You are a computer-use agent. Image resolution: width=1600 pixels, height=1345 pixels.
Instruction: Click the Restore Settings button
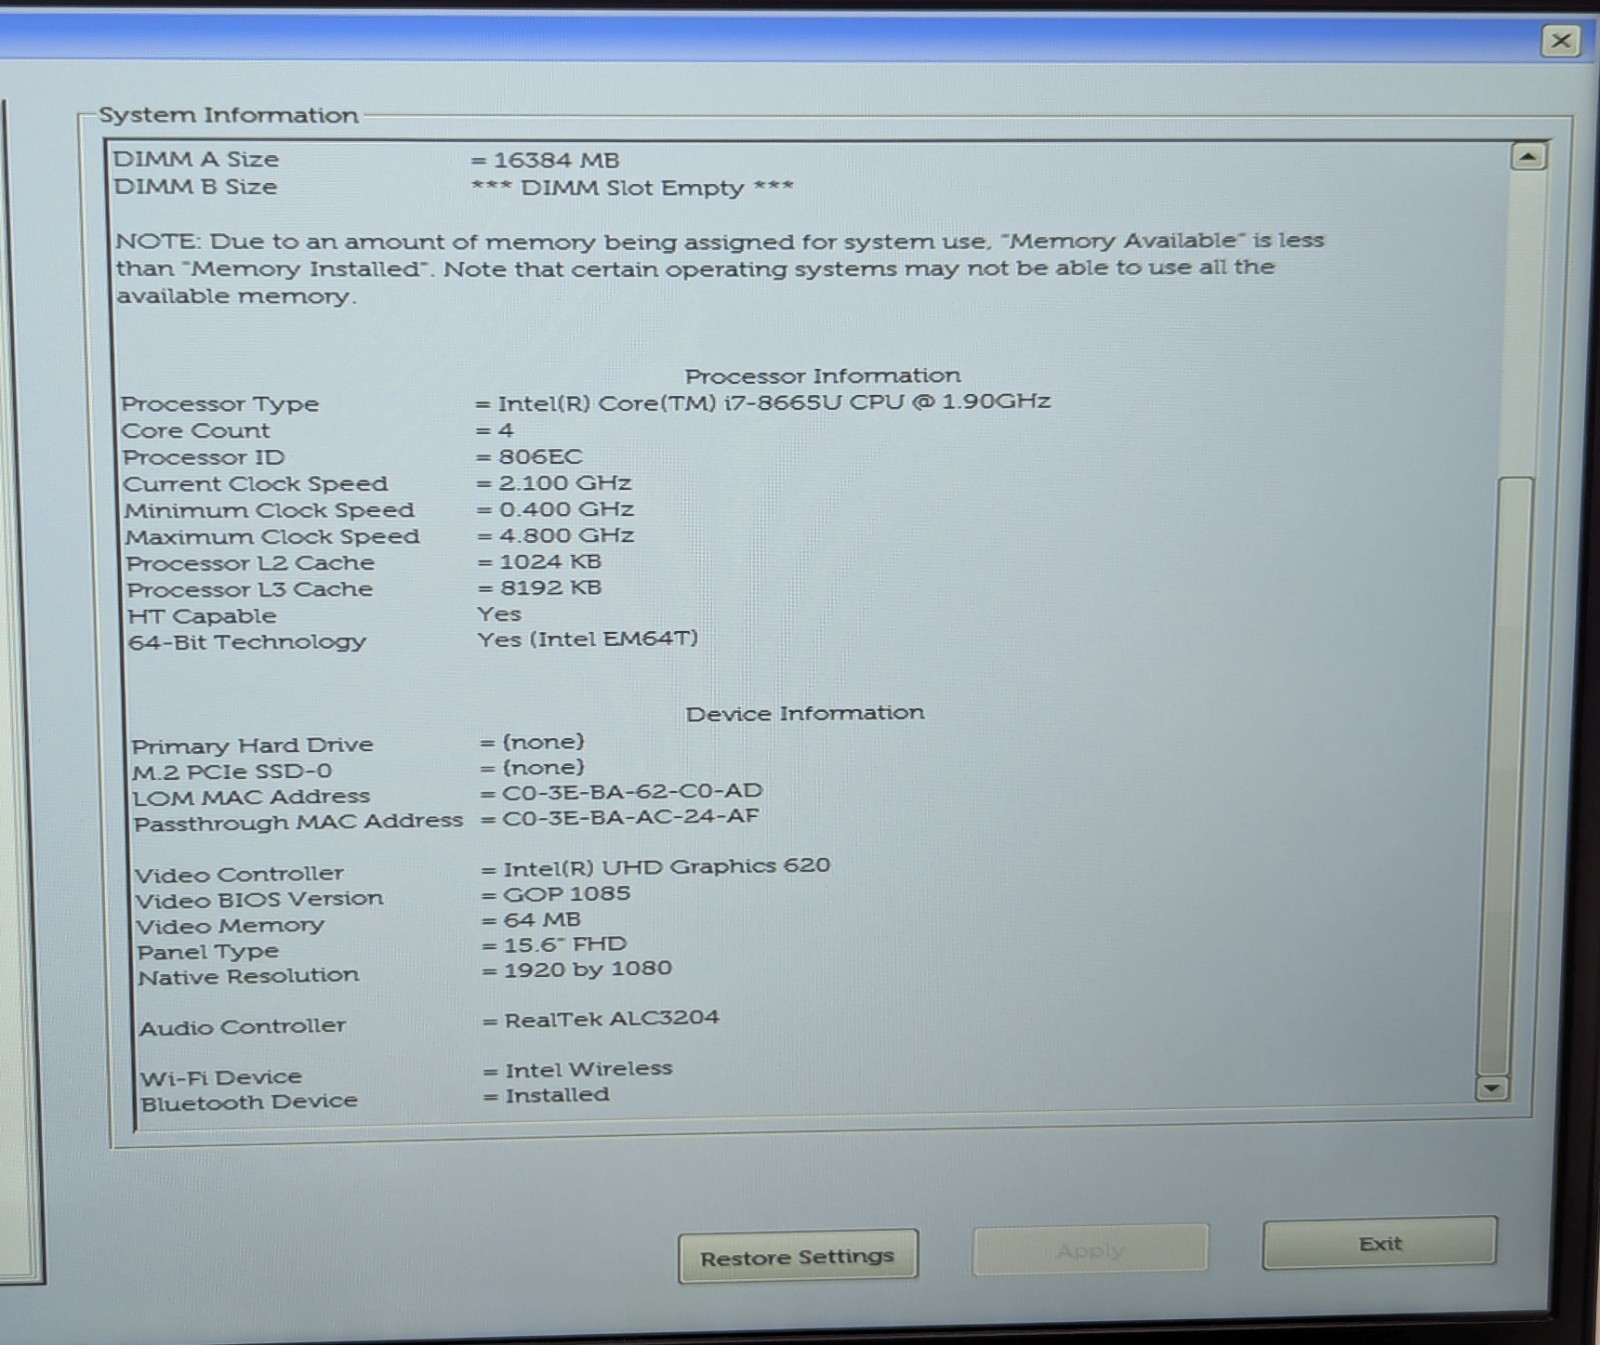(x=797, y=1257)
